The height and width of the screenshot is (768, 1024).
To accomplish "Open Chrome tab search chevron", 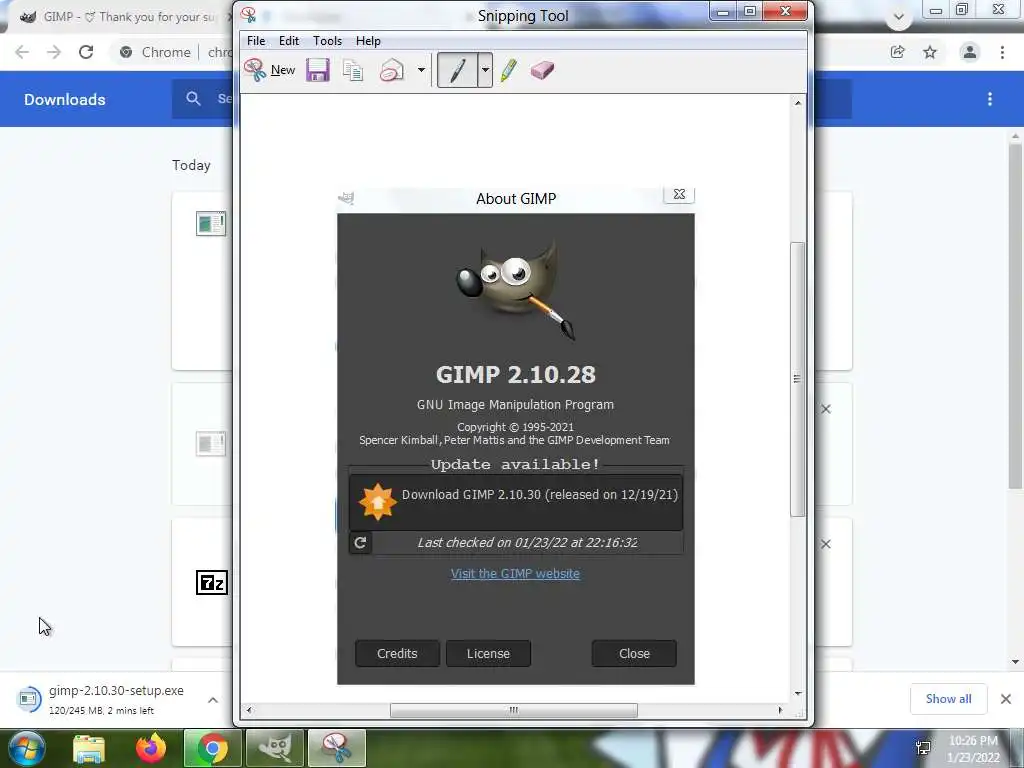I will click(899, 17).
